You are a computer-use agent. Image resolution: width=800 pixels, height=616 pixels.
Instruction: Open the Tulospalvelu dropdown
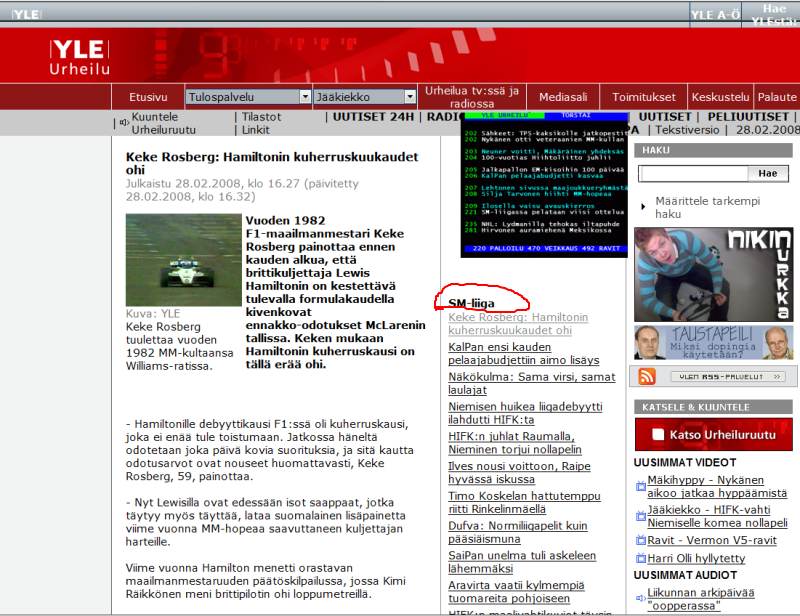point(305,97)
